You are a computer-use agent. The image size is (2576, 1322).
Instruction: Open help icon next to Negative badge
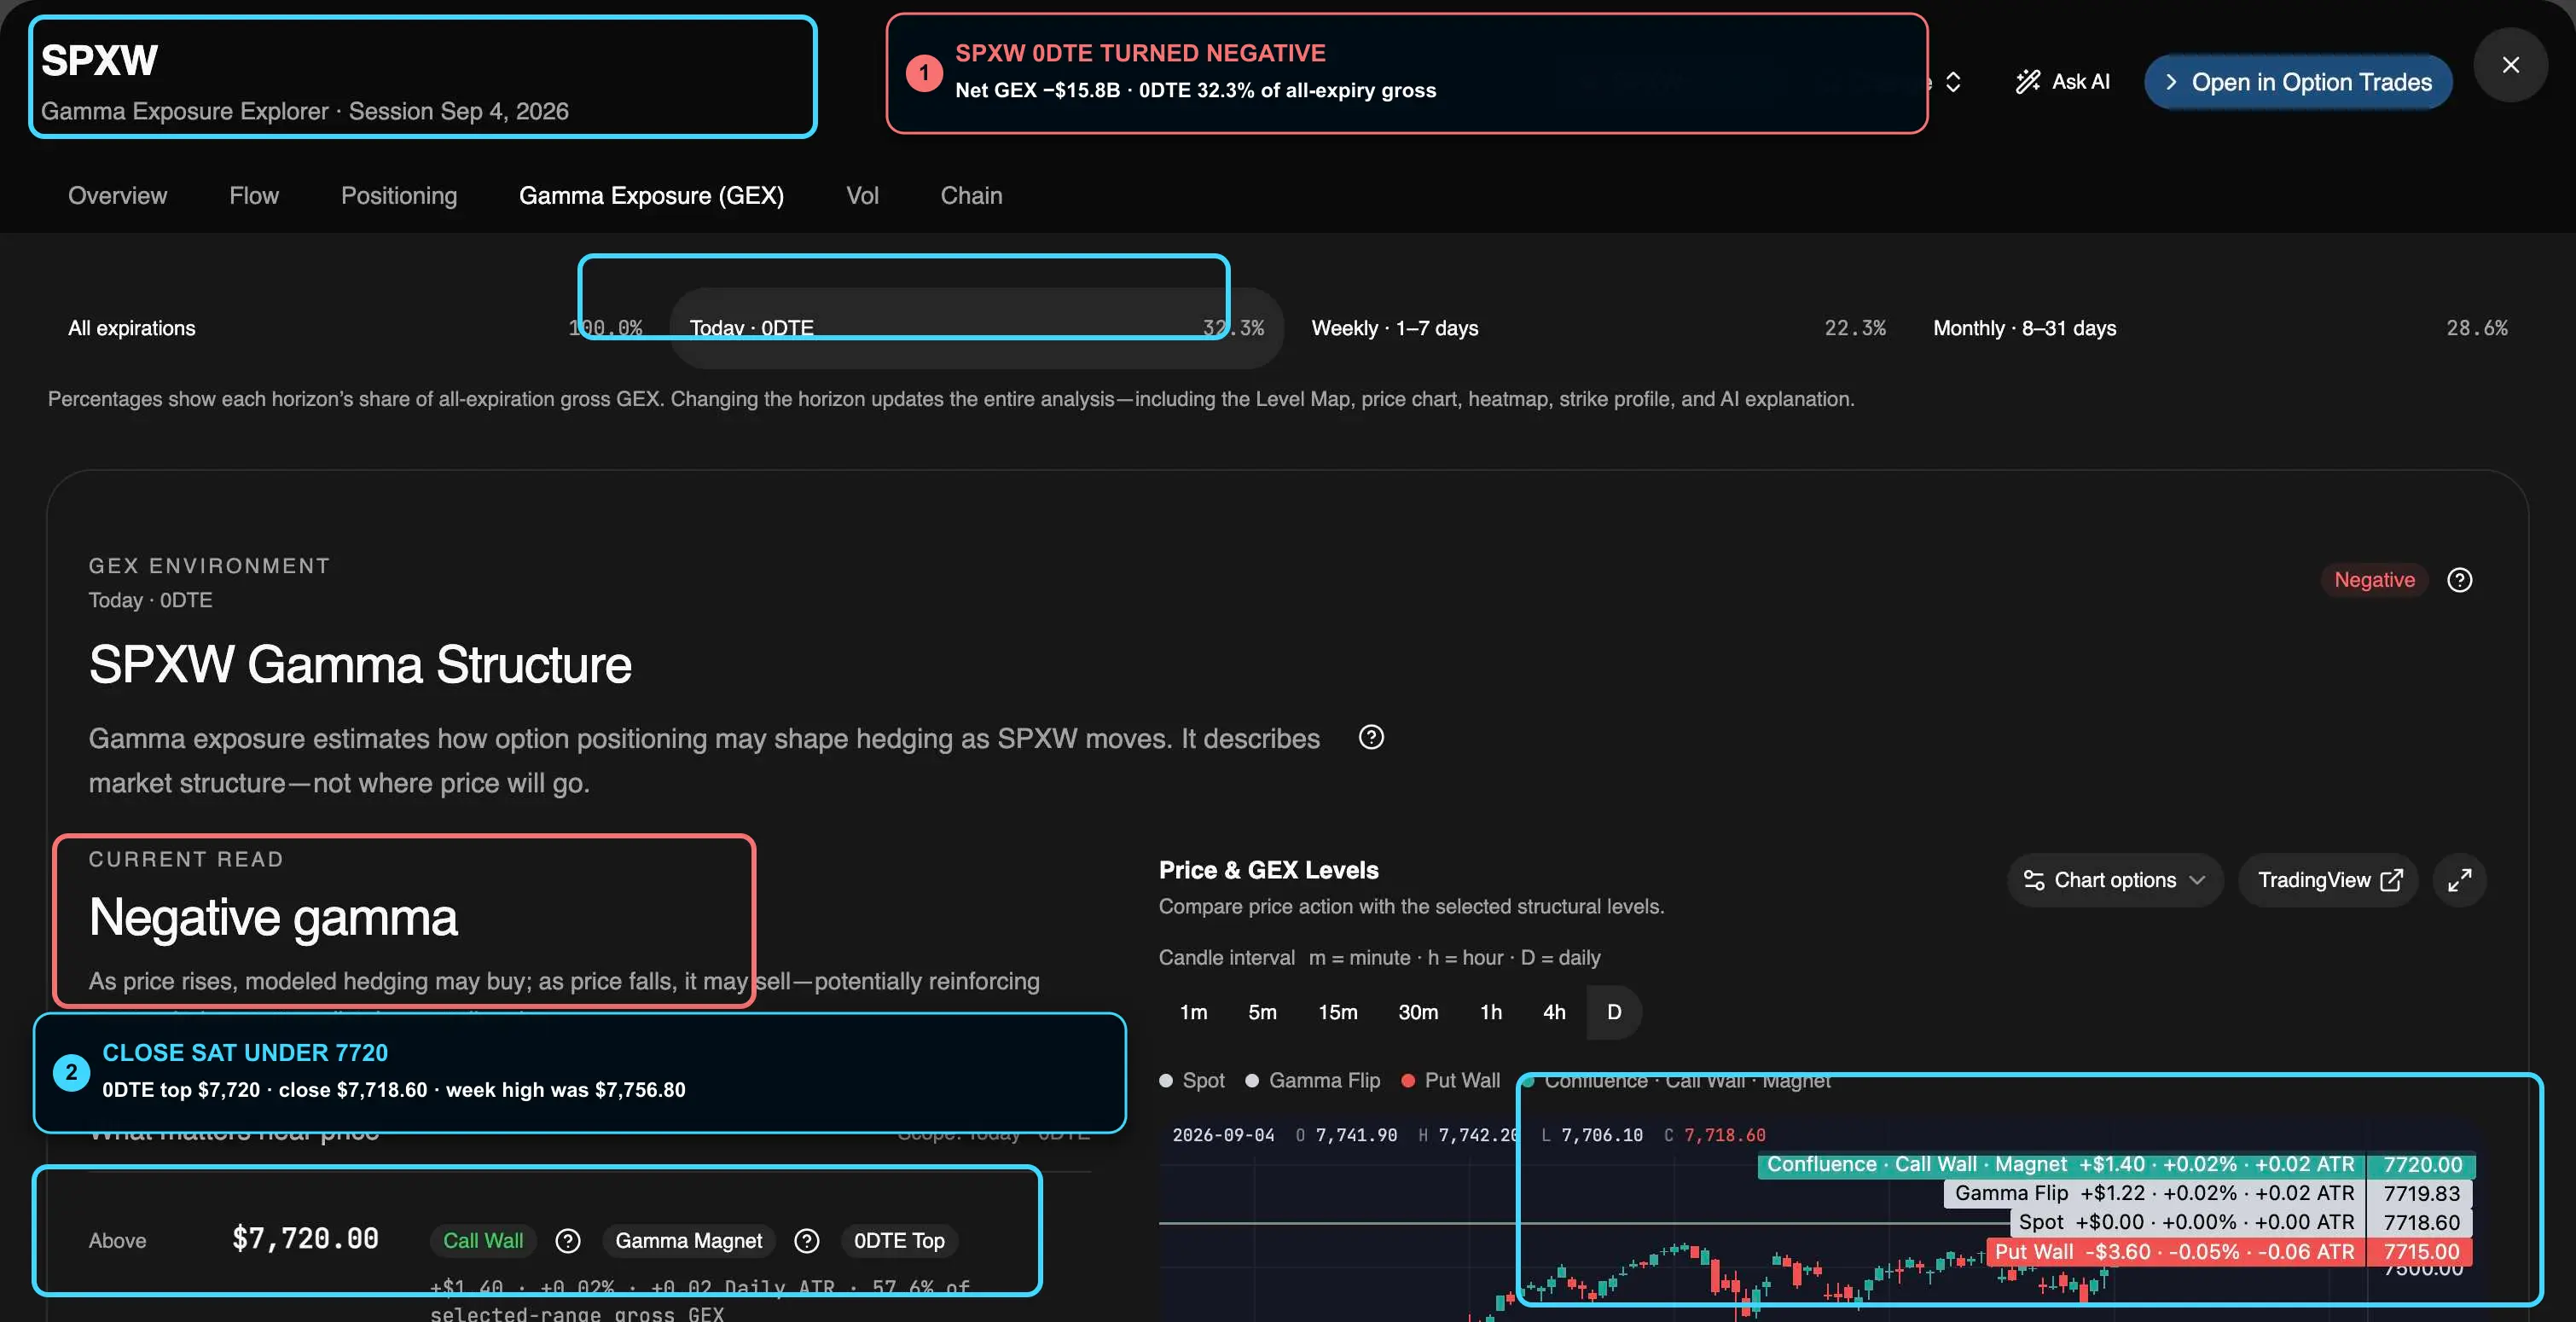click(2459, 580)
